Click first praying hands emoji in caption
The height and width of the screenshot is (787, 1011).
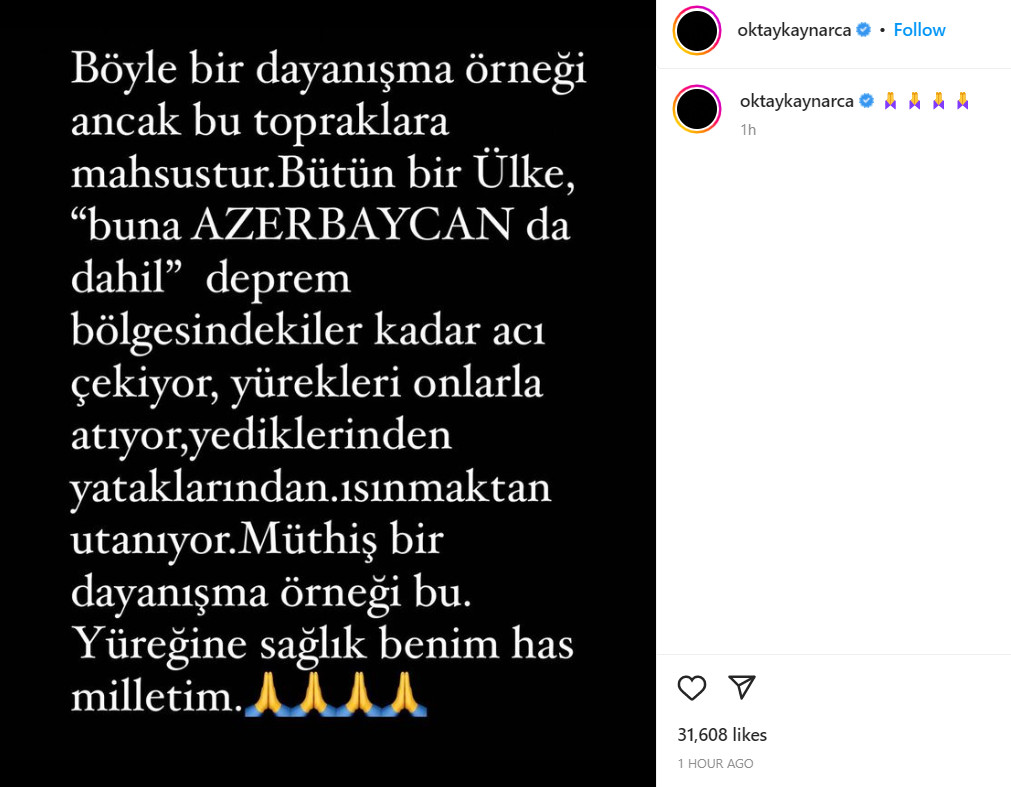[x=890, y=101]
